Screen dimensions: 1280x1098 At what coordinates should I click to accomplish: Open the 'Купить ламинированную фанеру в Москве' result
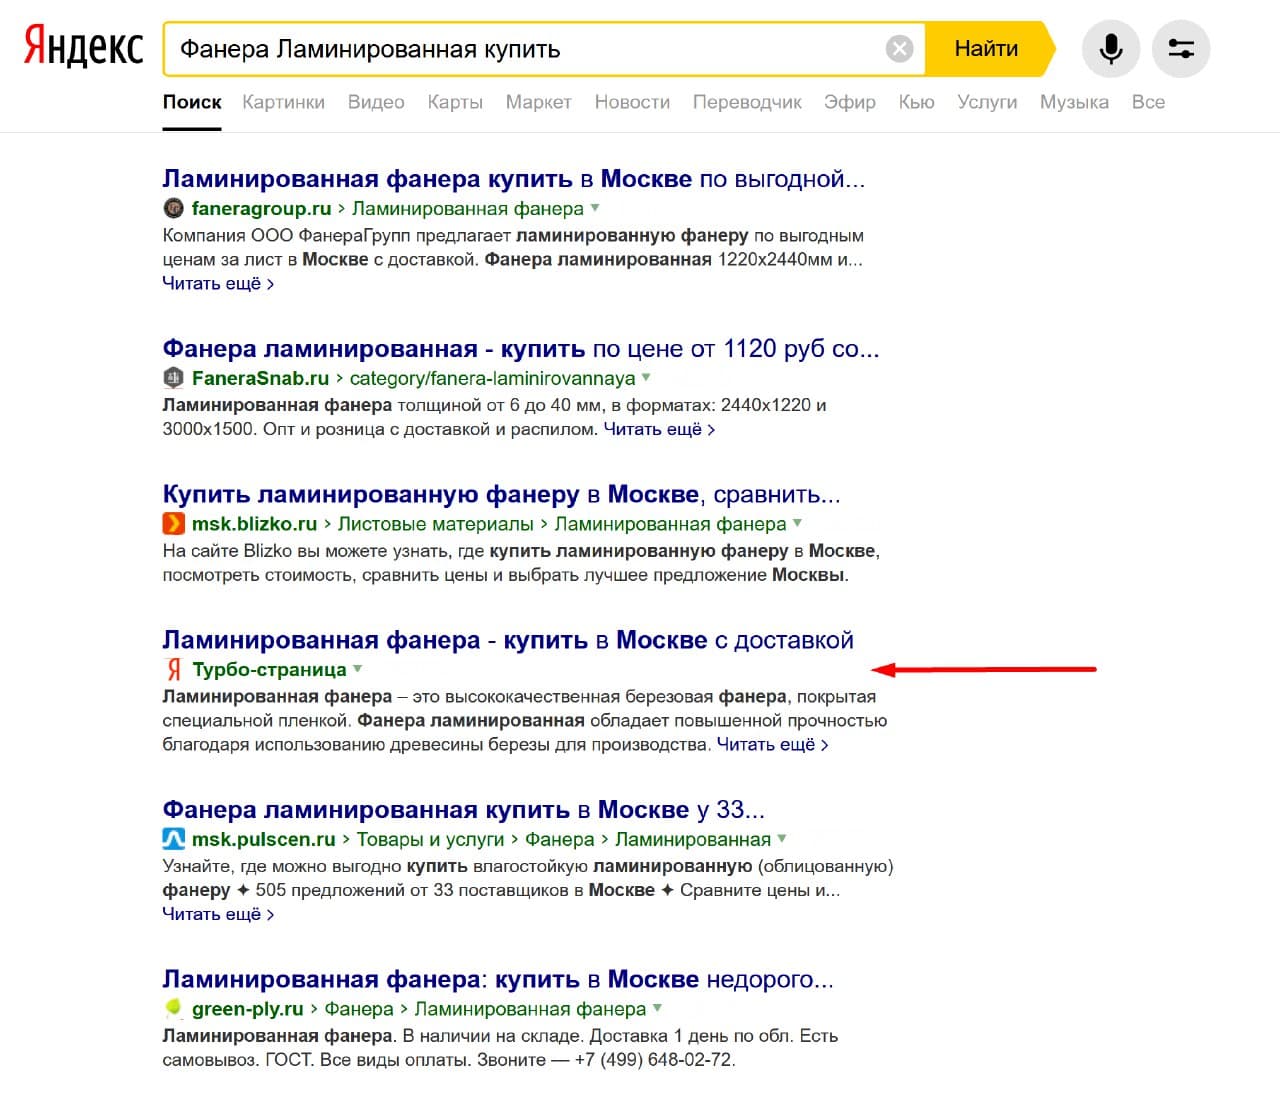click(x=501, y=495)
